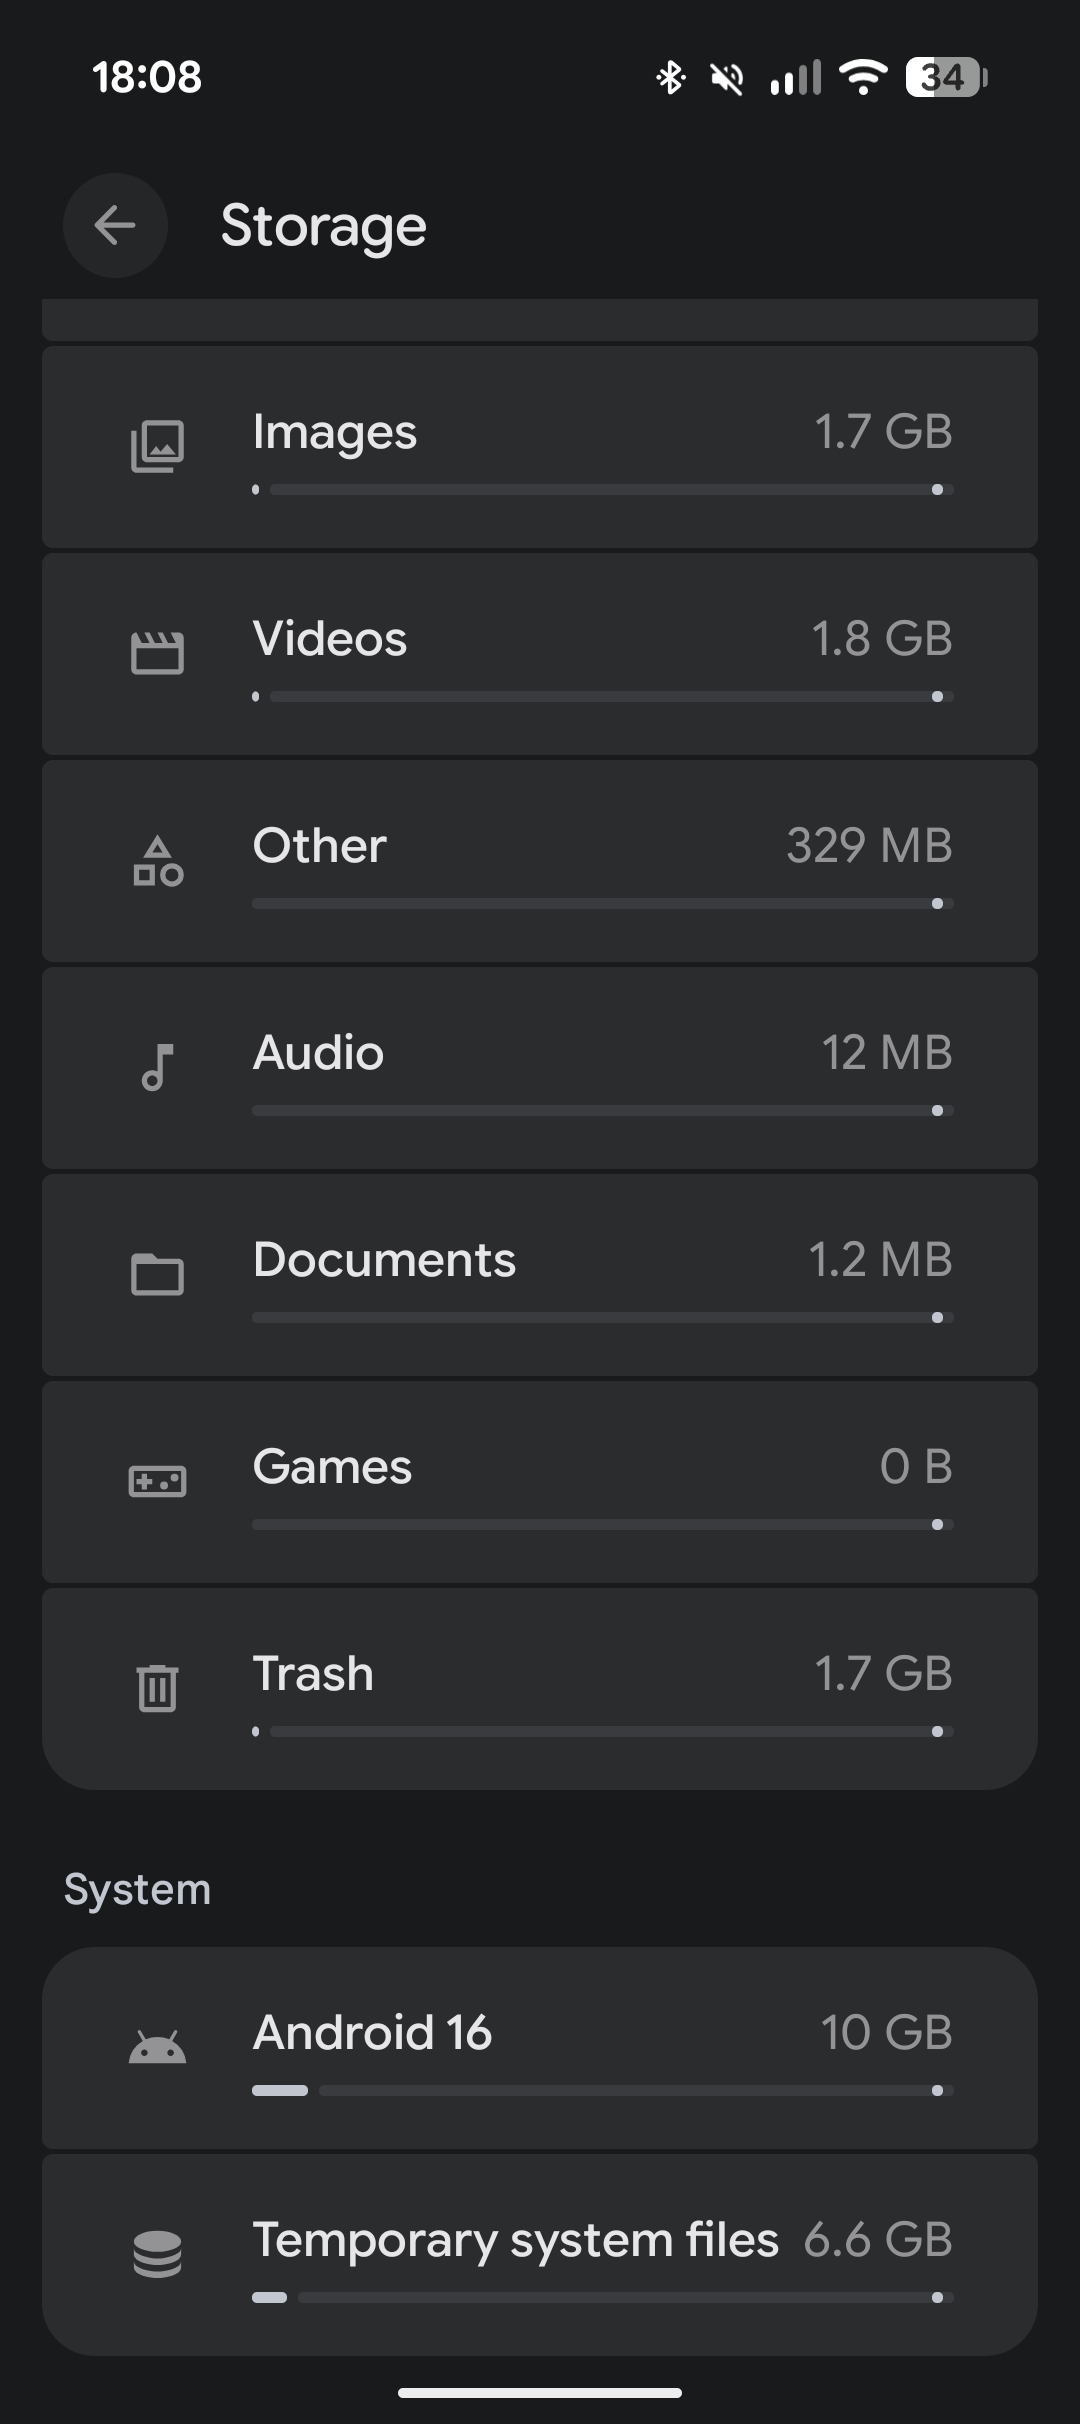Tap the Storage page title
This screenshot has width=1080, height=2424.
click(323, 226)
